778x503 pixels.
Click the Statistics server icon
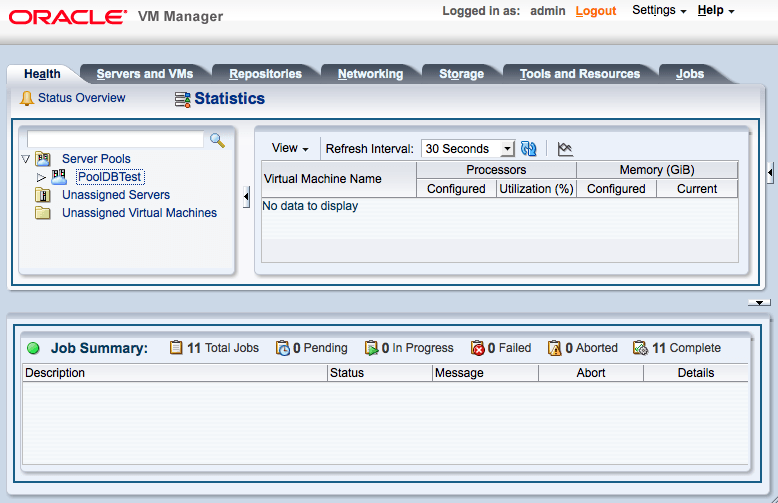pos(183,99)
